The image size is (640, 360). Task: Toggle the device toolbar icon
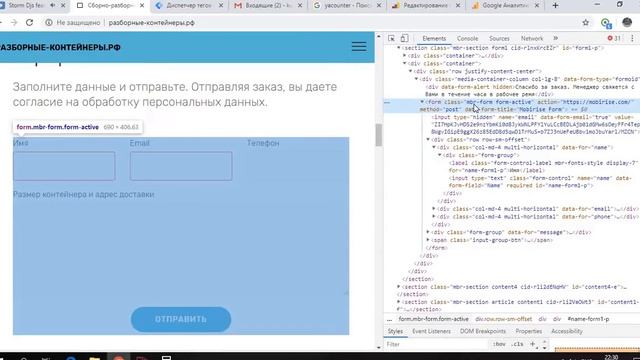(404, 38)
